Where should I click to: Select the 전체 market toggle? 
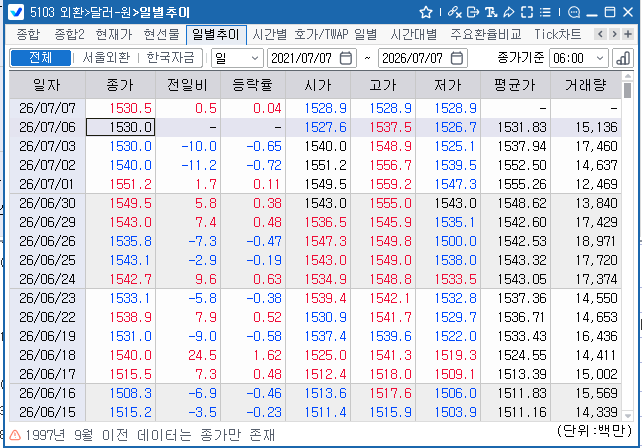coord(41,58)
